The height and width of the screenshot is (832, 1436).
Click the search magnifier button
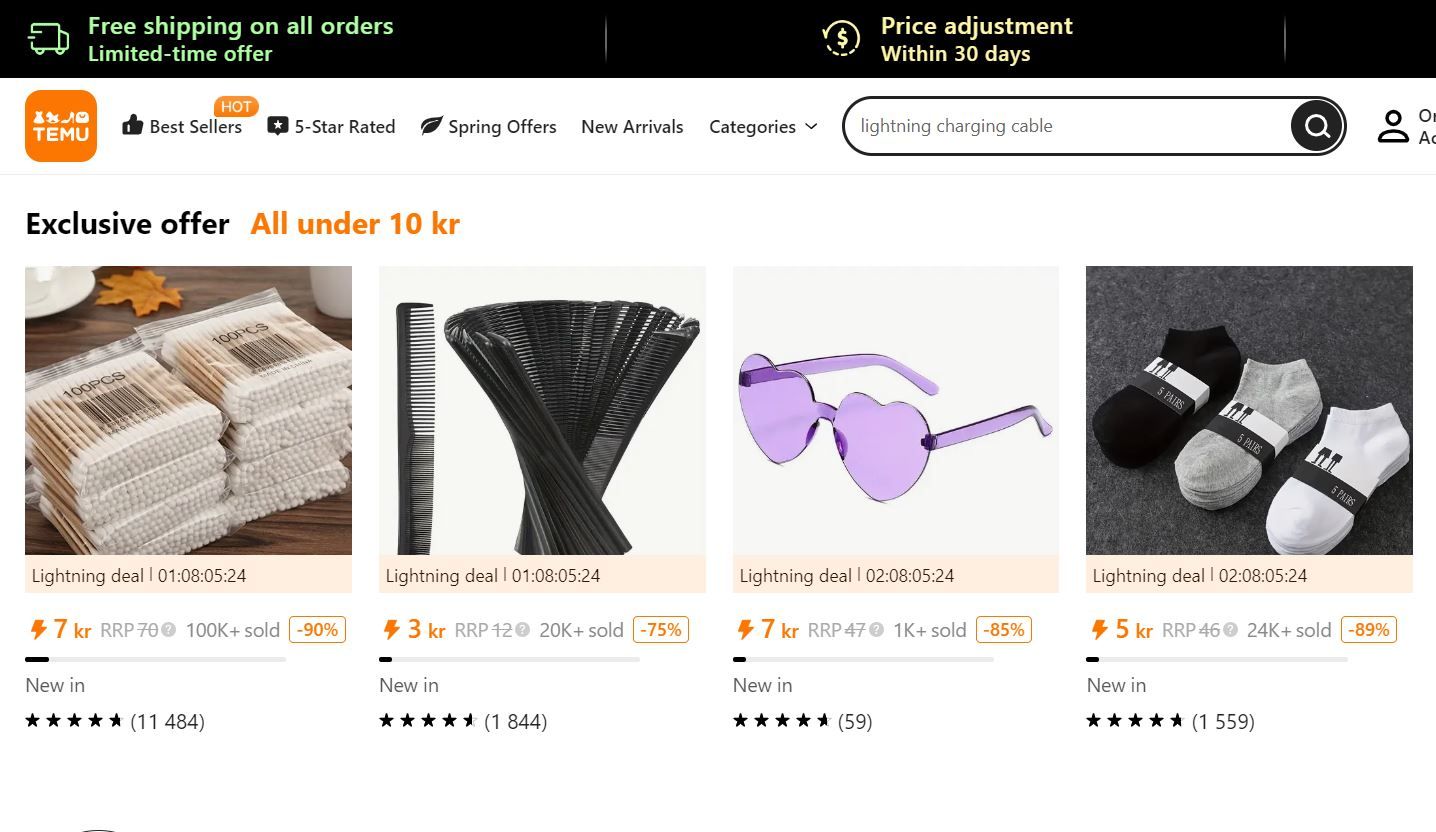pos(1316,126)
